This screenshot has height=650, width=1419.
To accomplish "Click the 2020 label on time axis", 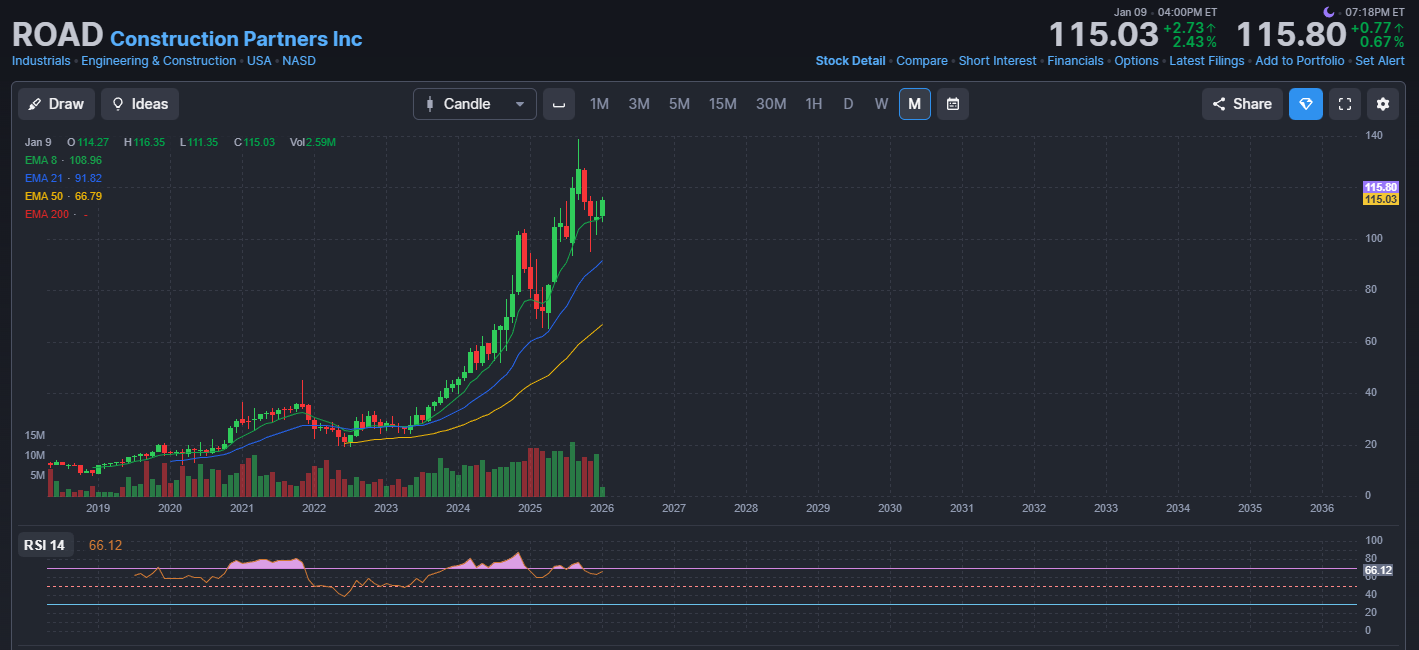I will (170, 508).
